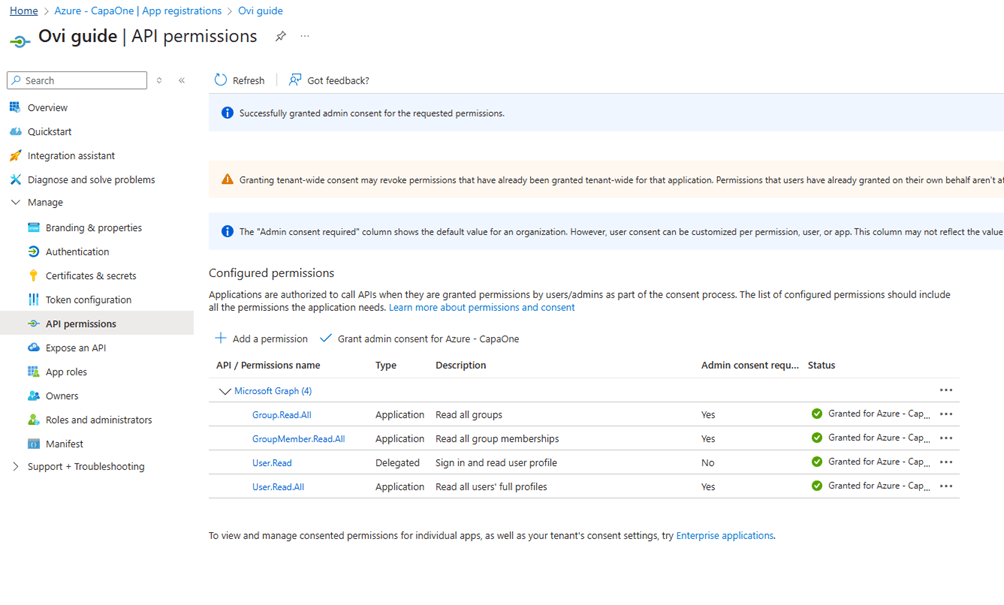Viewport: 1004px width, 605px height.
Task: Open Roles and administrators
Action: tap(99, 420)
